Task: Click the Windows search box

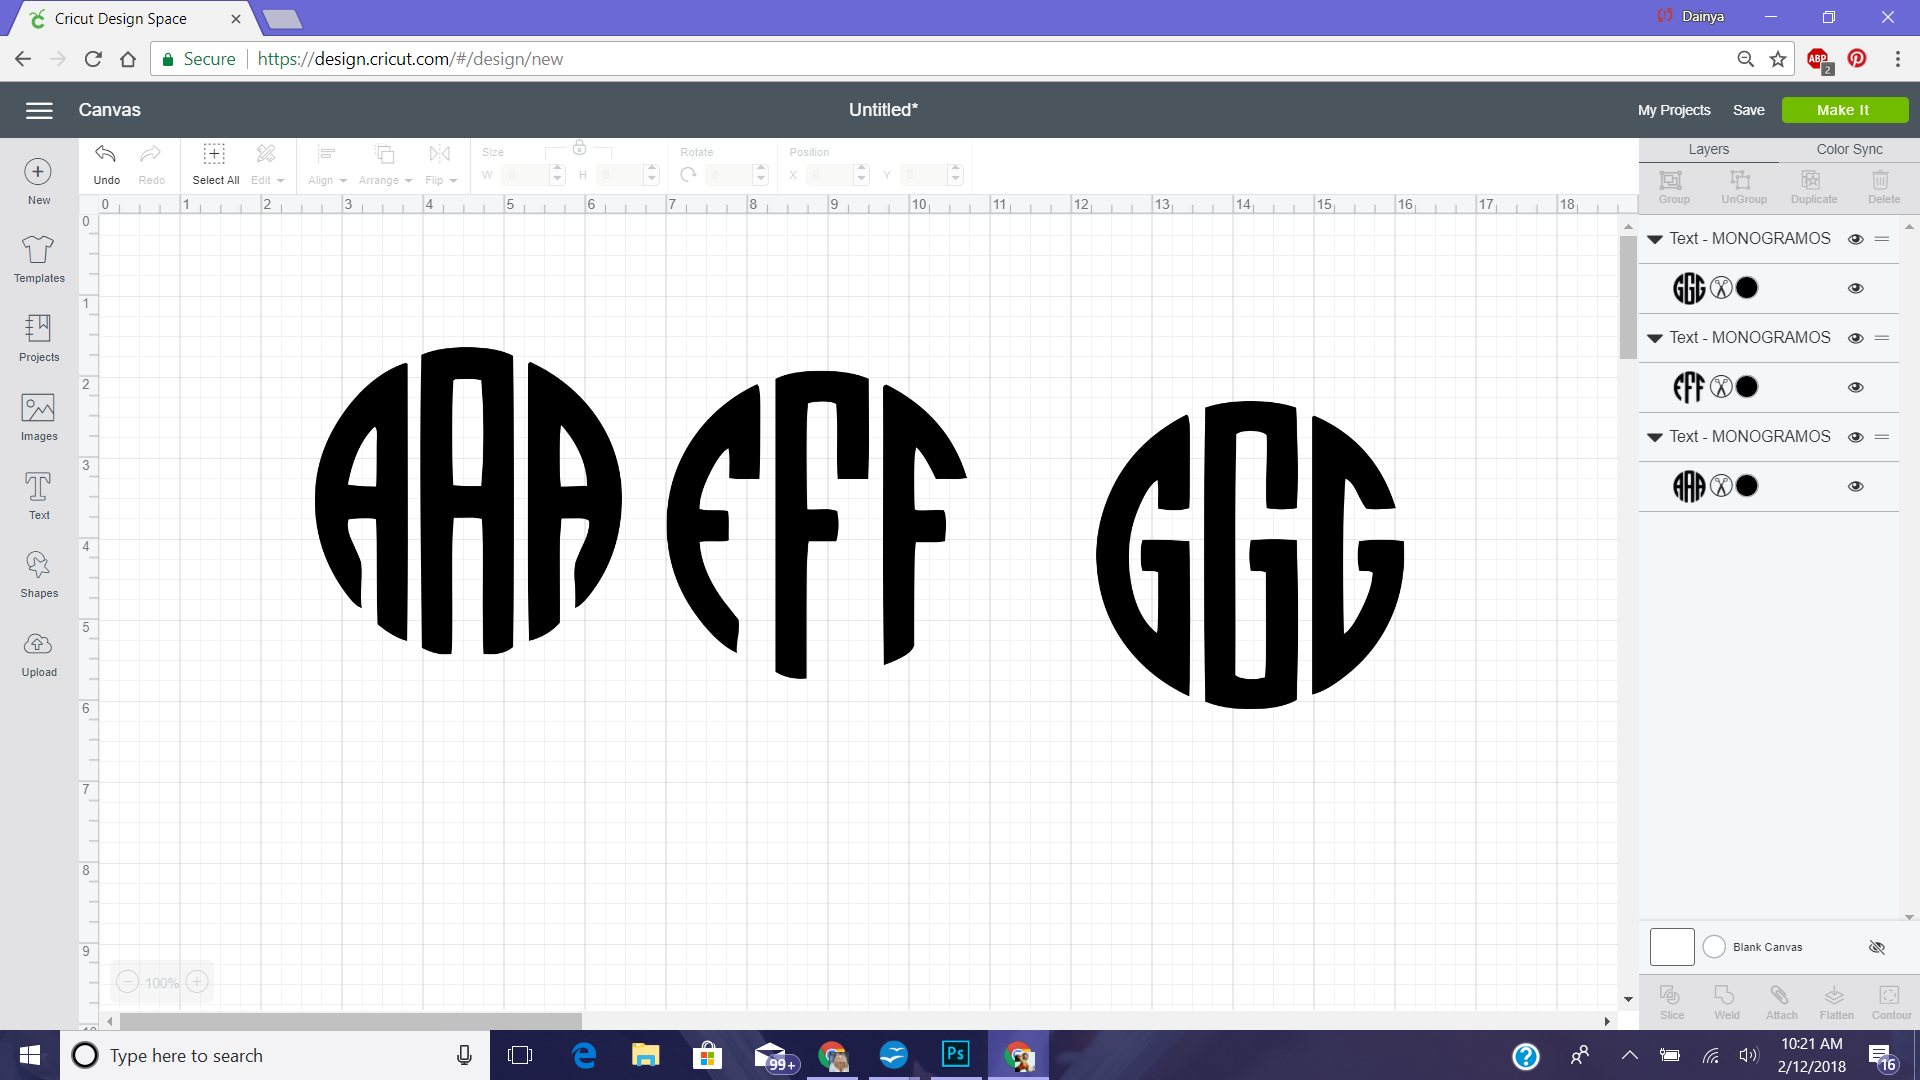Action: coord(275,1055)
